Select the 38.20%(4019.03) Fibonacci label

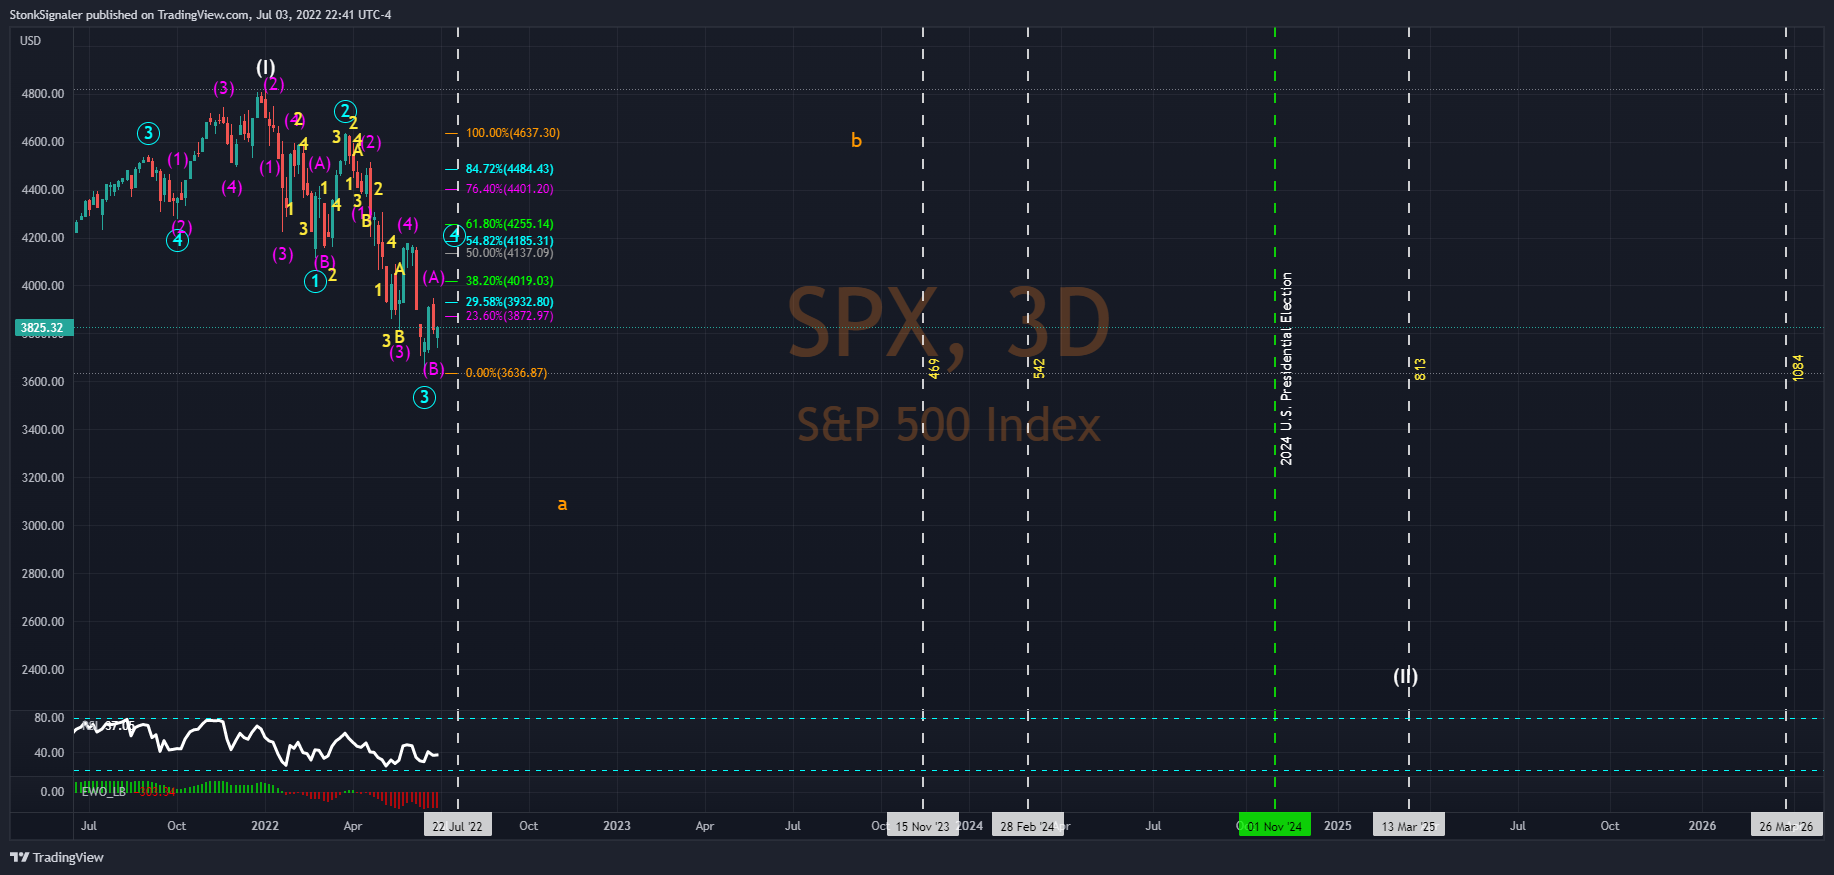(x=510, y=281)
